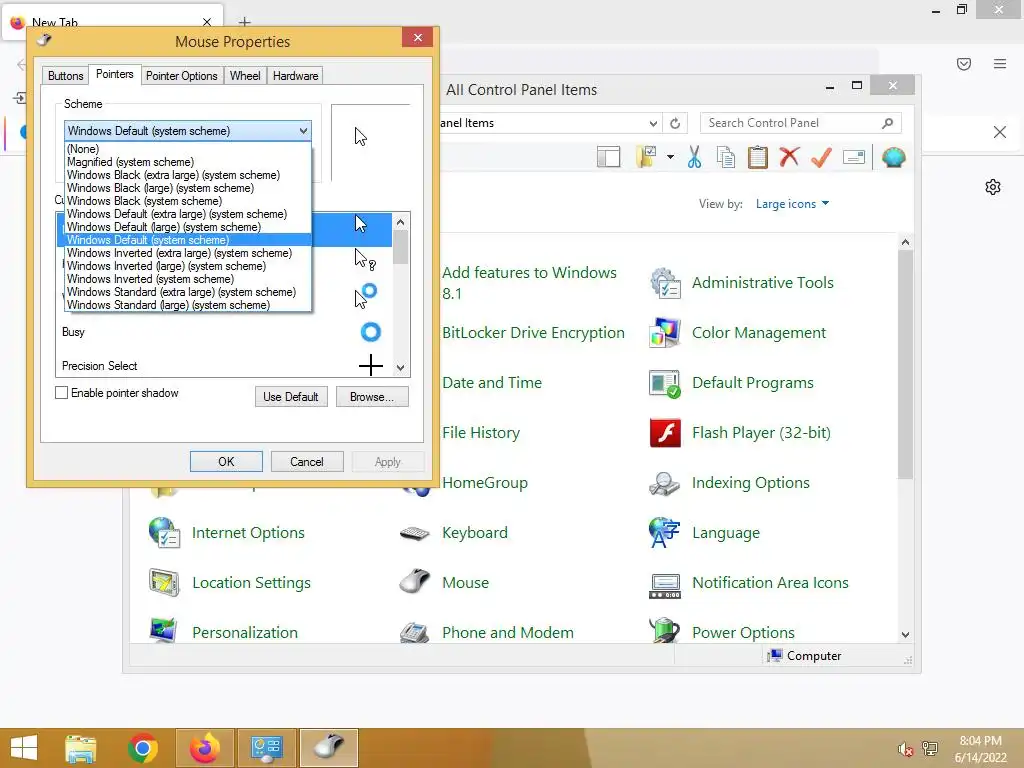This screenshot has width=1024, height=768.
Task: Click the layout pane icon in toolbar
Action: [x=609, y=157]
